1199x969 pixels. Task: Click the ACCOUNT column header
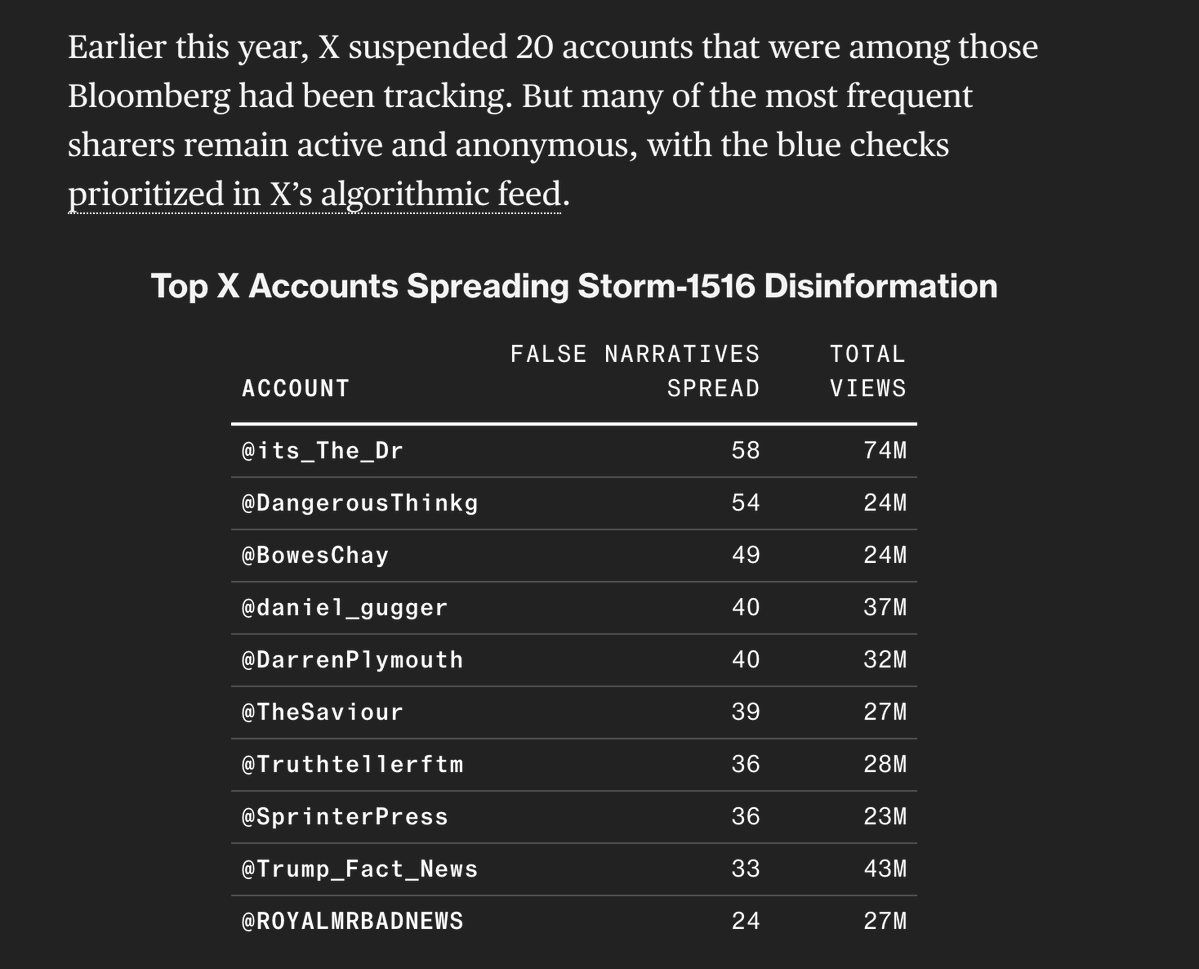295,389
